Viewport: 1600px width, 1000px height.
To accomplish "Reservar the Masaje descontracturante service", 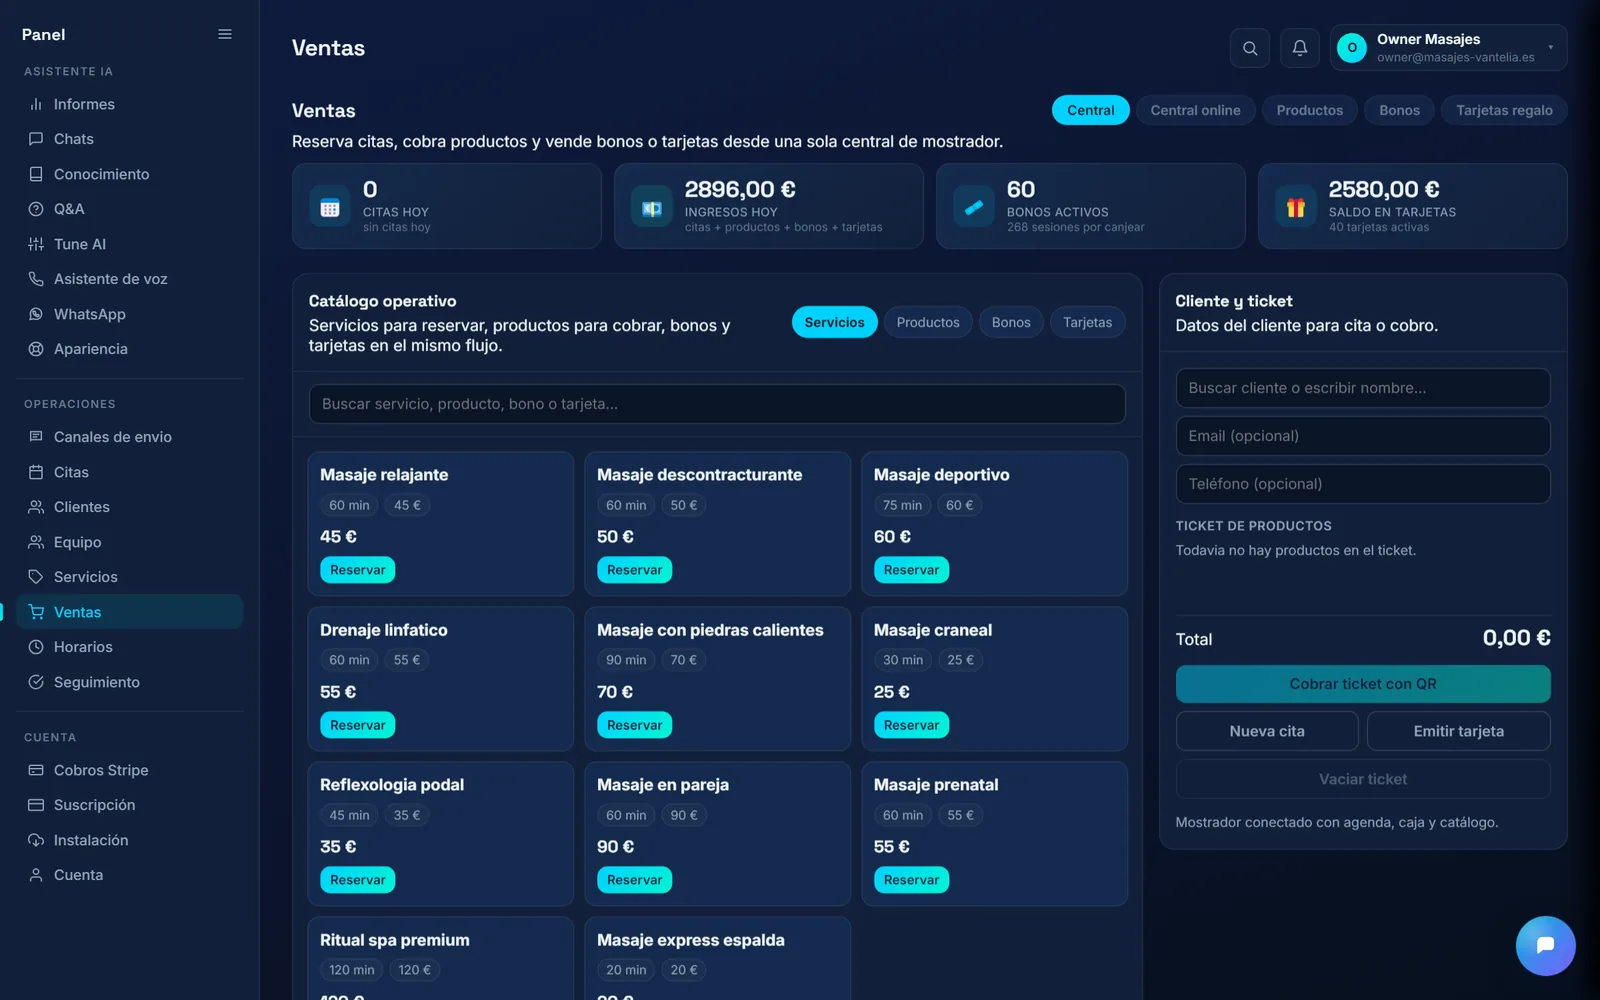I will pos(634,570).
